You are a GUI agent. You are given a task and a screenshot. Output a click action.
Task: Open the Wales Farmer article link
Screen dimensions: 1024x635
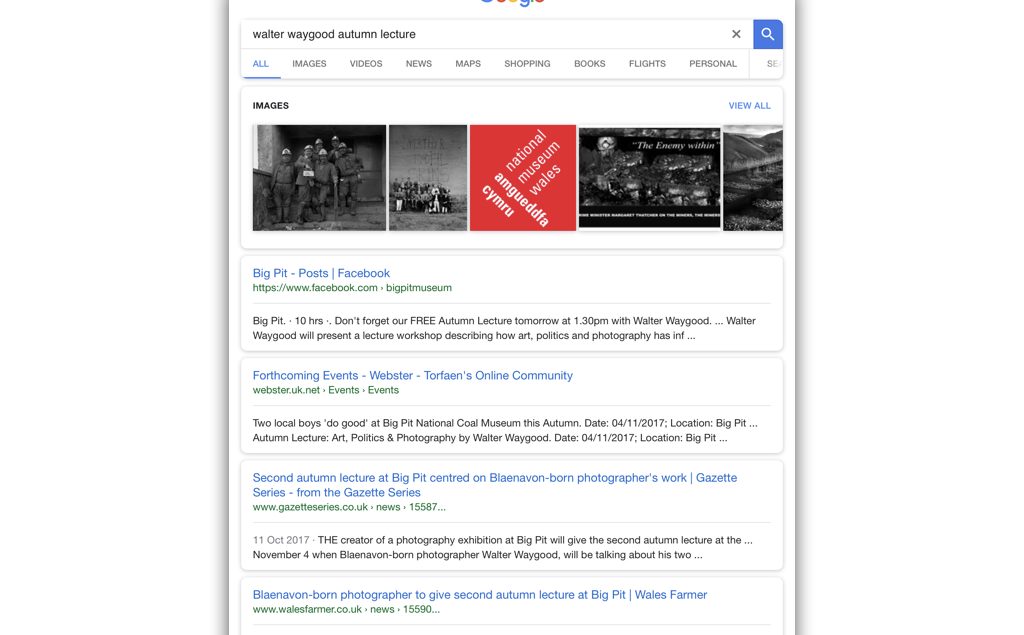pyautogui.click(x=479, y=595)
